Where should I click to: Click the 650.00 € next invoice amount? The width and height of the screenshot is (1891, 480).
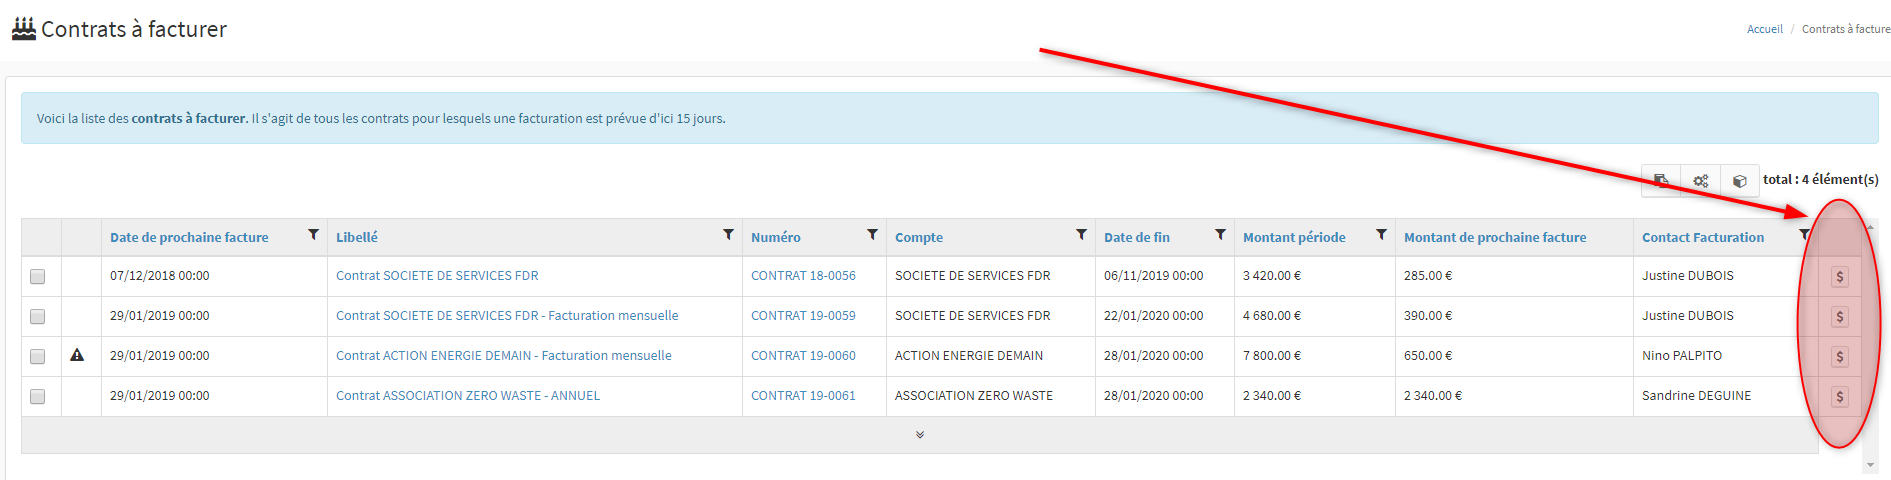pos(1428,356)
